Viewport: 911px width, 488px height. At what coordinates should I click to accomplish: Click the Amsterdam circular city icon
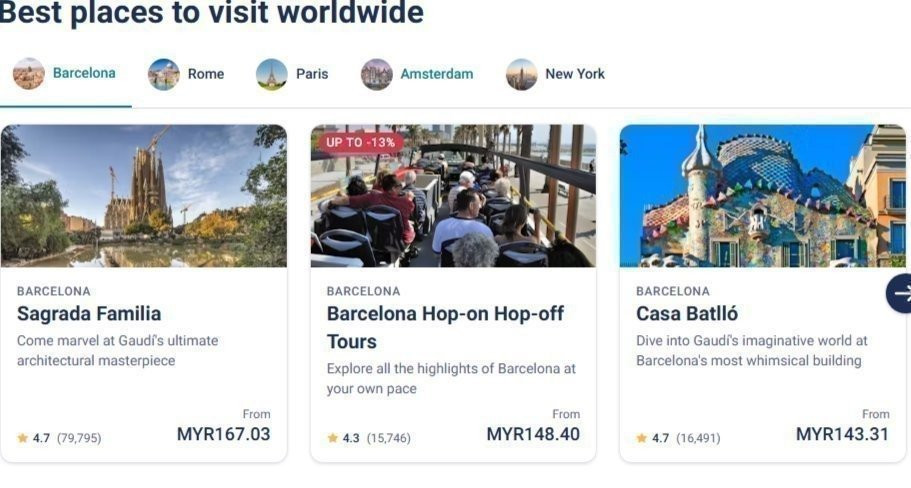click(377, 74)
